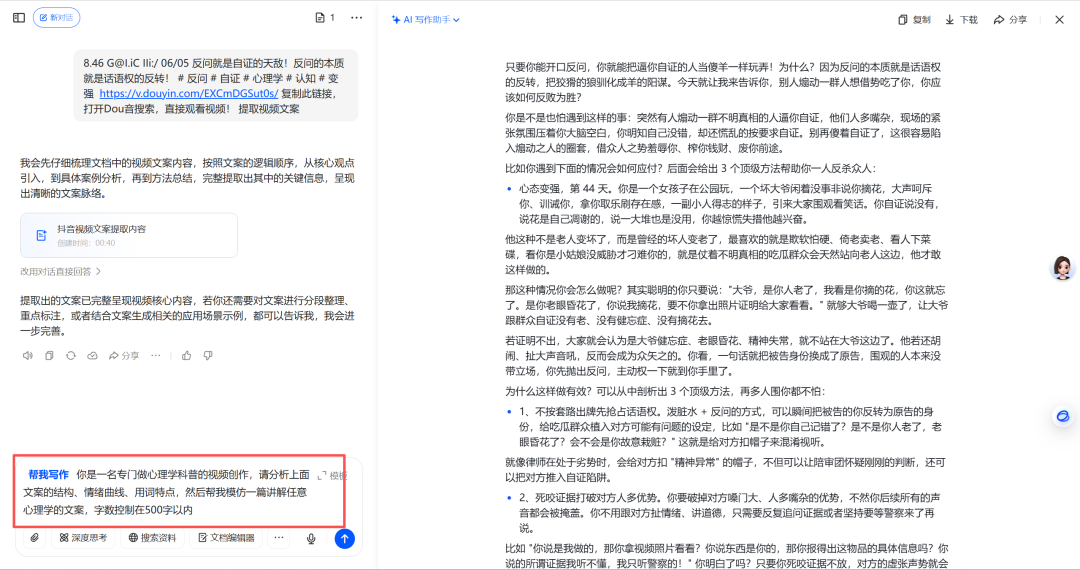Expand 改用对话直接回答 option
Image resolution: width=1080 pixels, height=570 pixels.
coord(61,271)
